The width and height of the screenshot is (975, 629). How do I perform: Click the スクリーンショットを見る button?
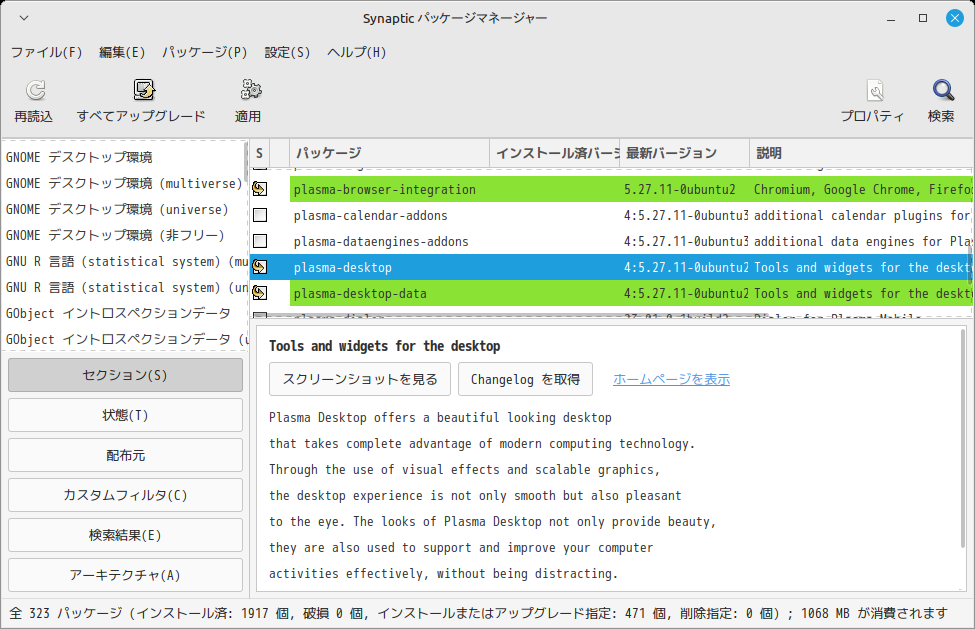click(x=361, y=380)
